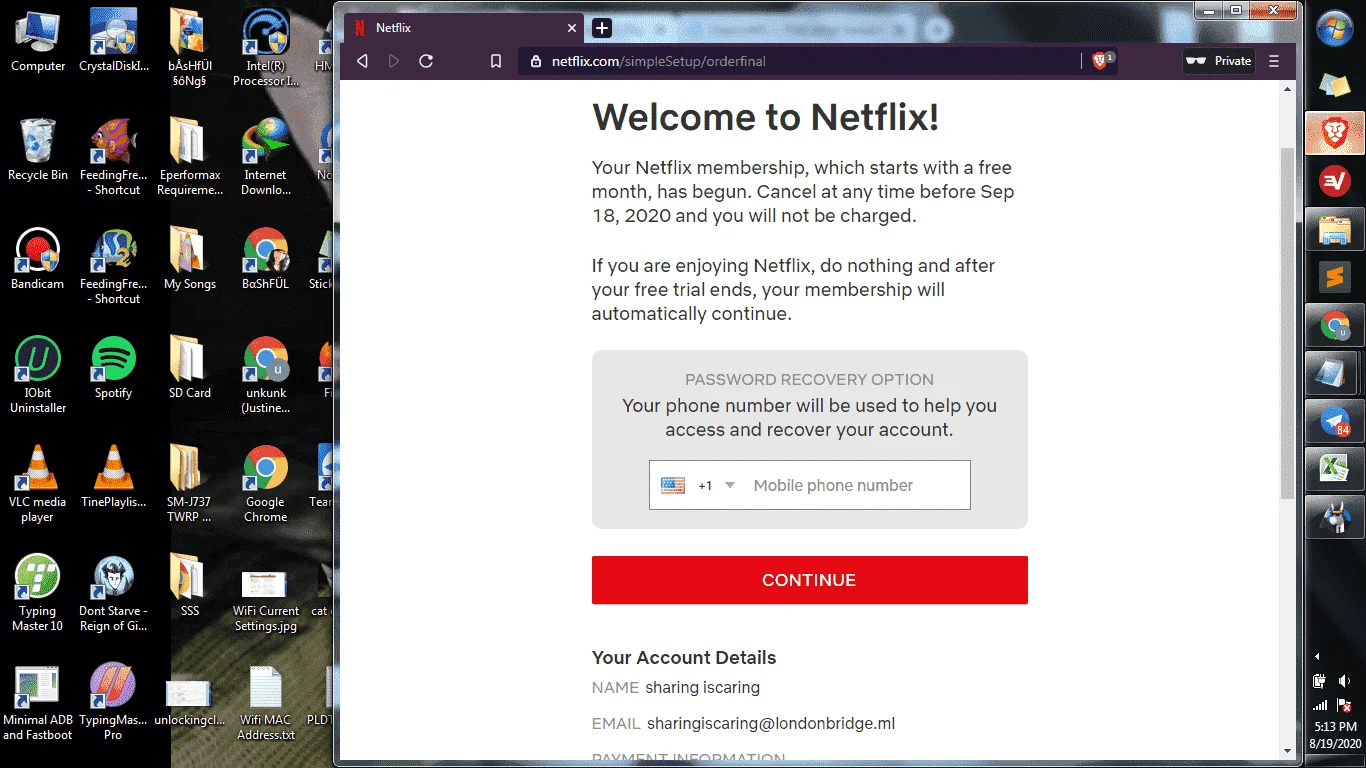Click the forward navigation arrow in Brave

[394, 61]
